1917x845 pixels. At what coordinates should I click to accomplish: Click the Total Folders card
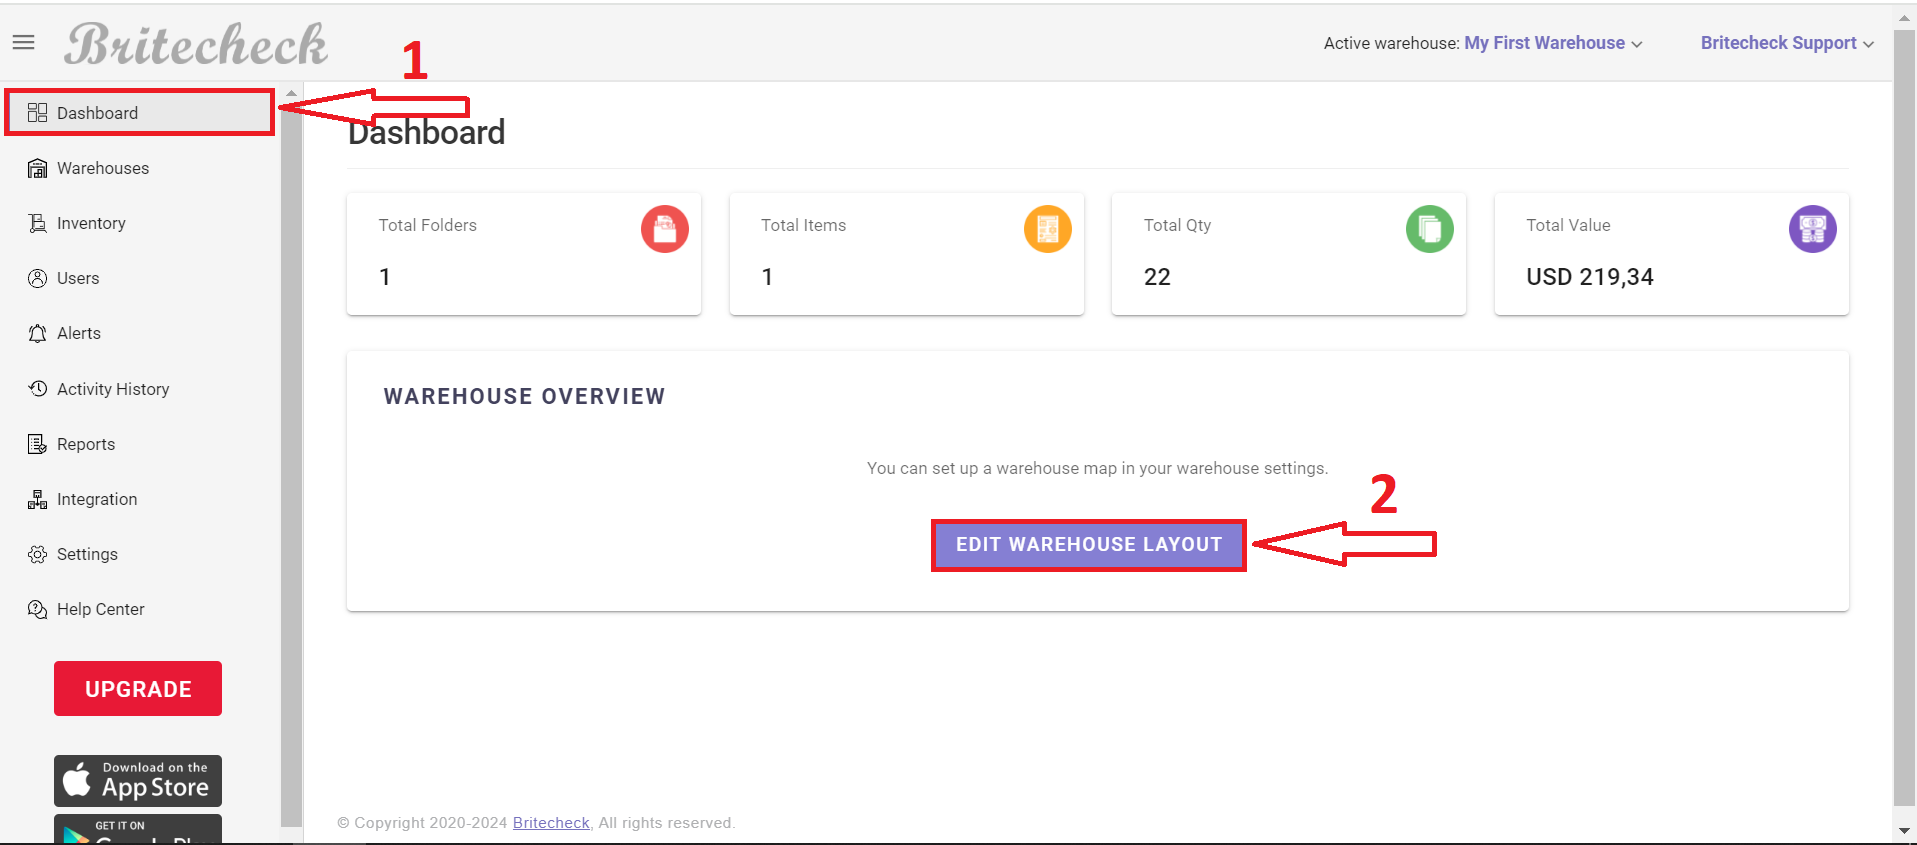[524, 254]
